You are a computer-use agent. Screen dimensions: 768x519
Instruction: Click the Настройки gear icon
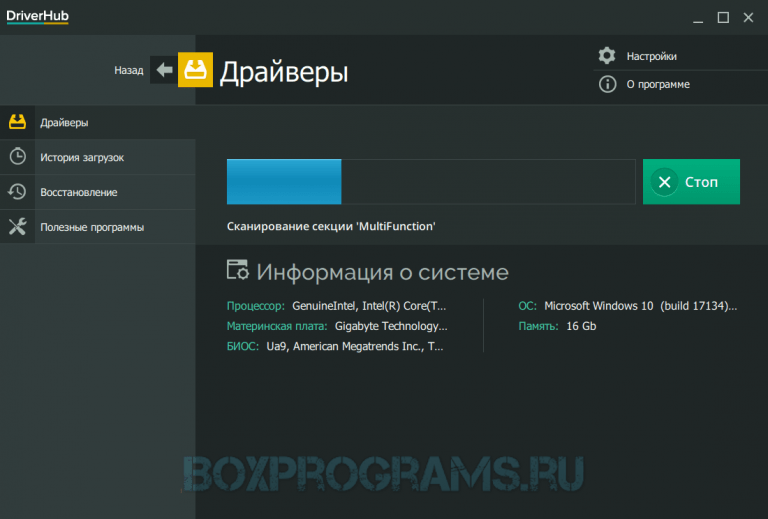[606, 56]
